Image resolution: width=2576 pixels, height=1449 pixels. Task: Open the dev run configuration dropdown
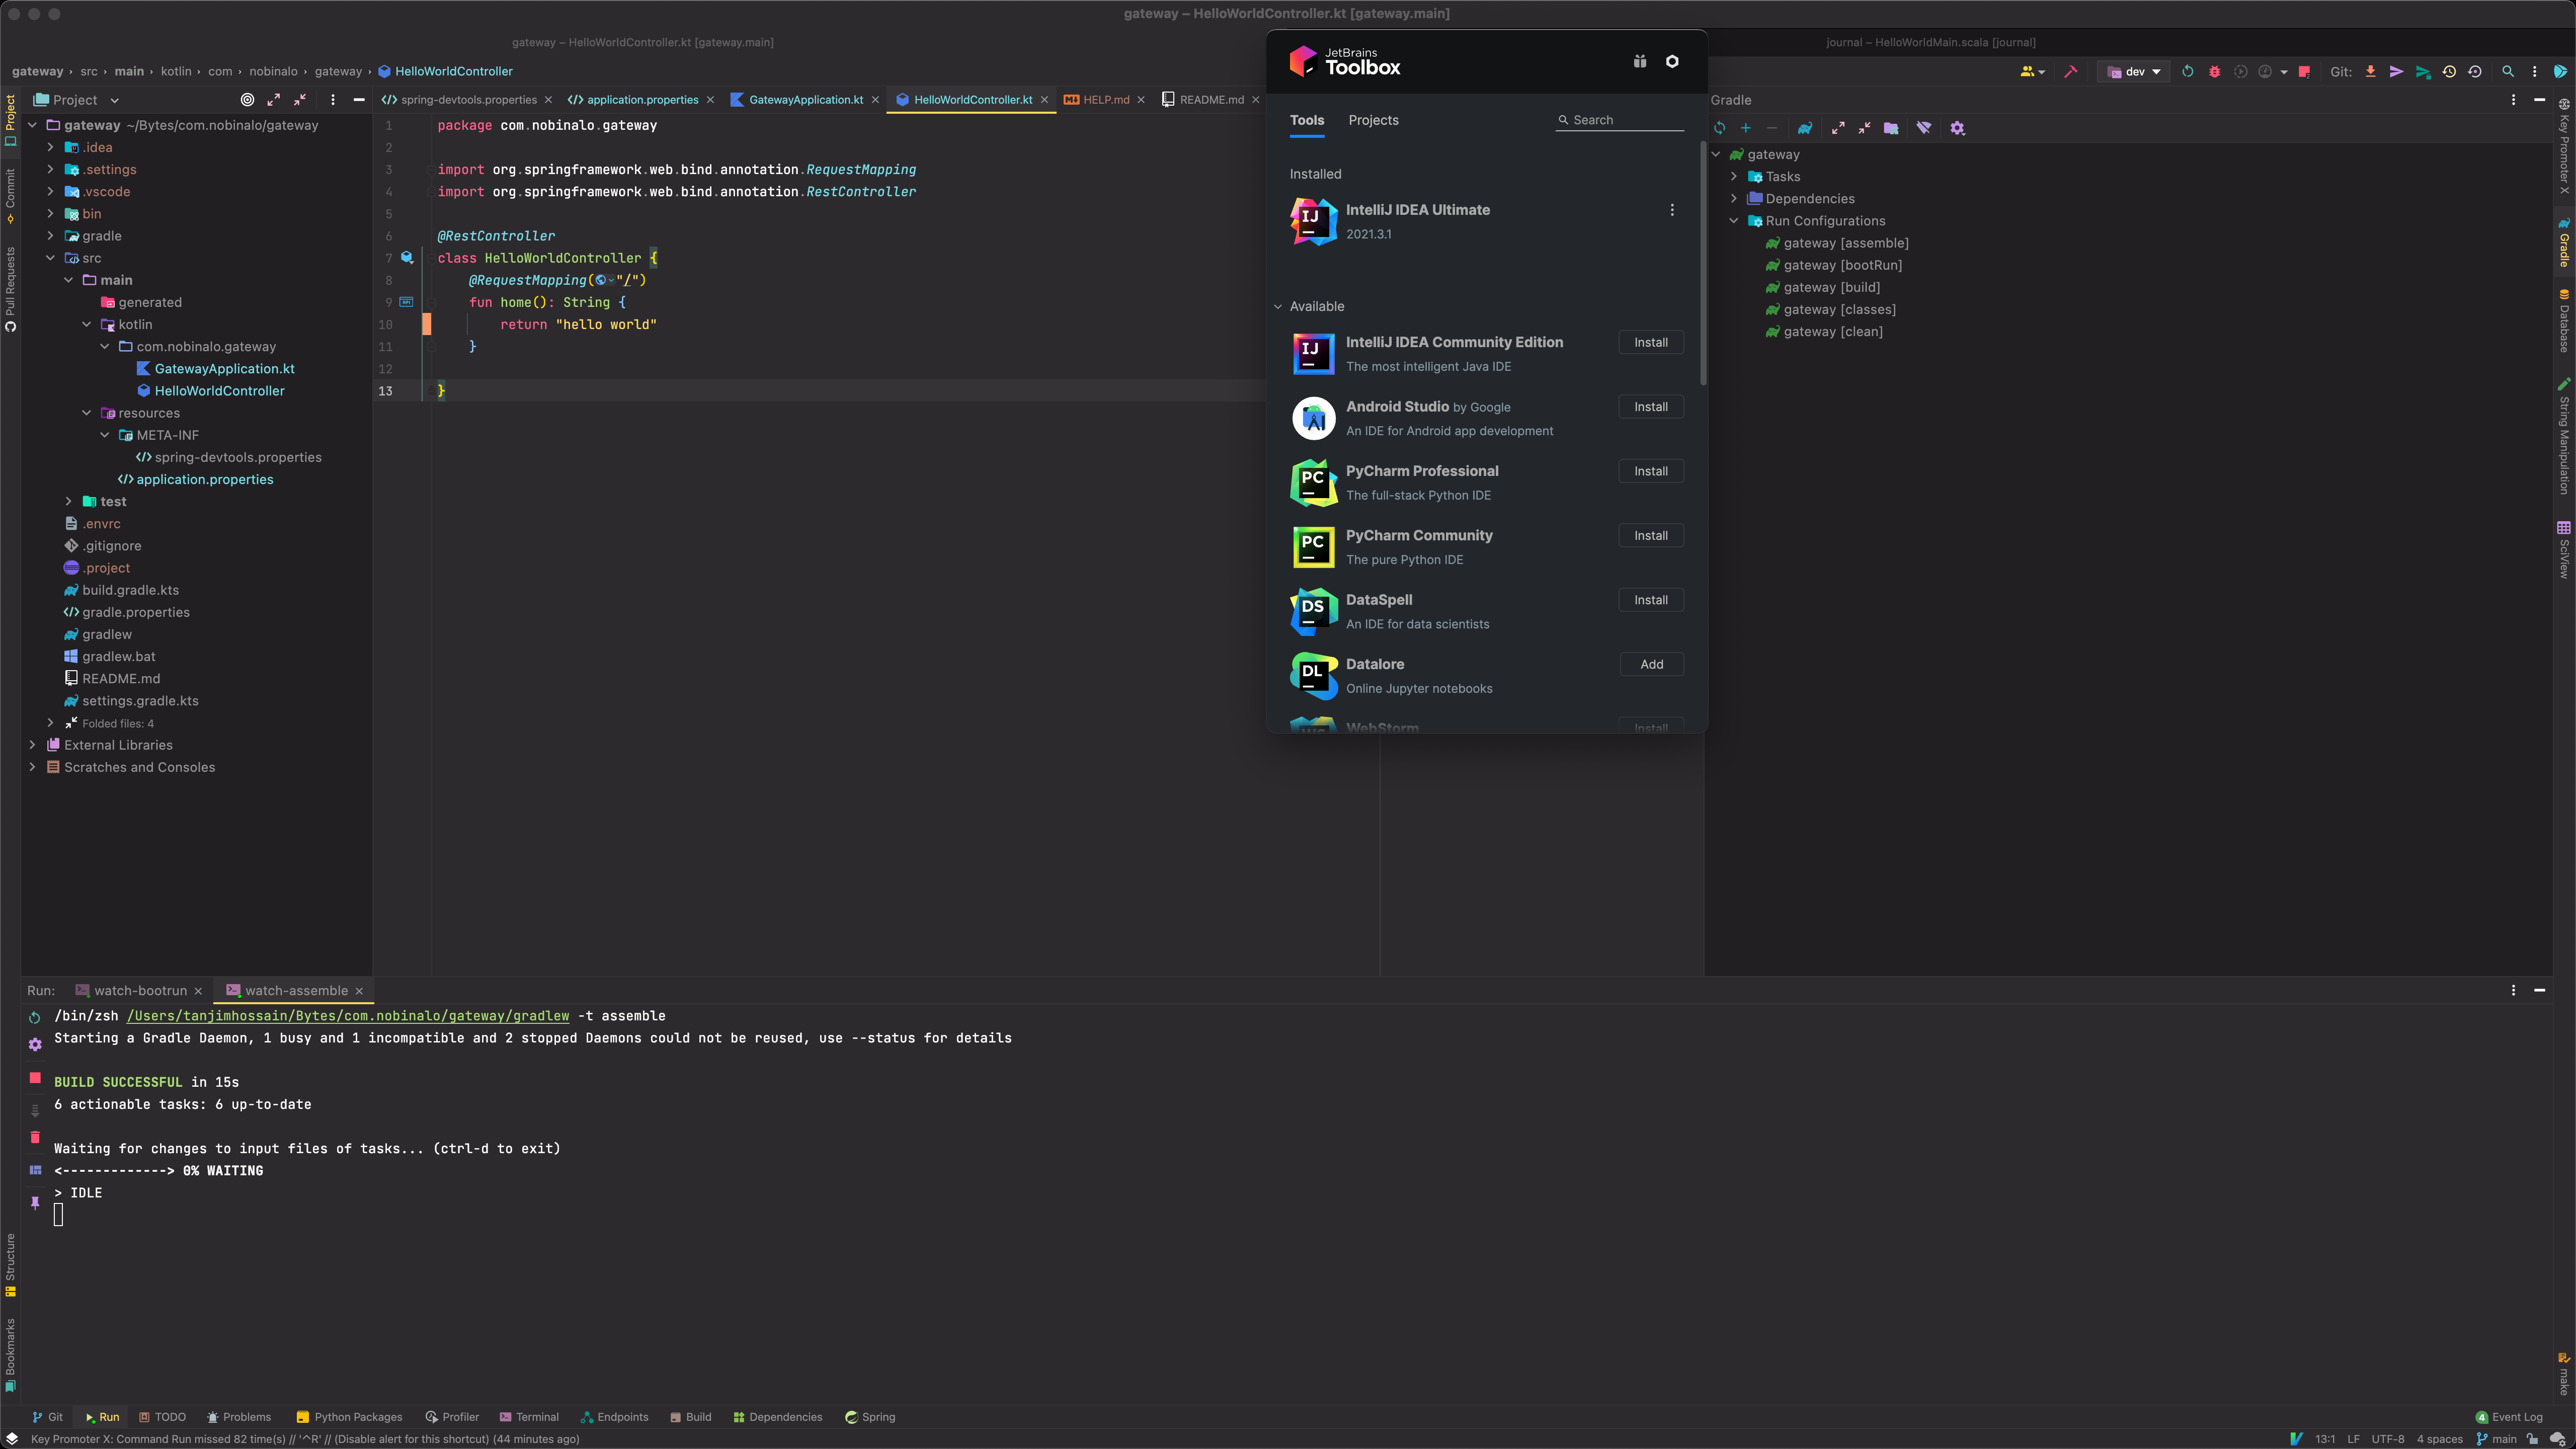[2134, 72]
